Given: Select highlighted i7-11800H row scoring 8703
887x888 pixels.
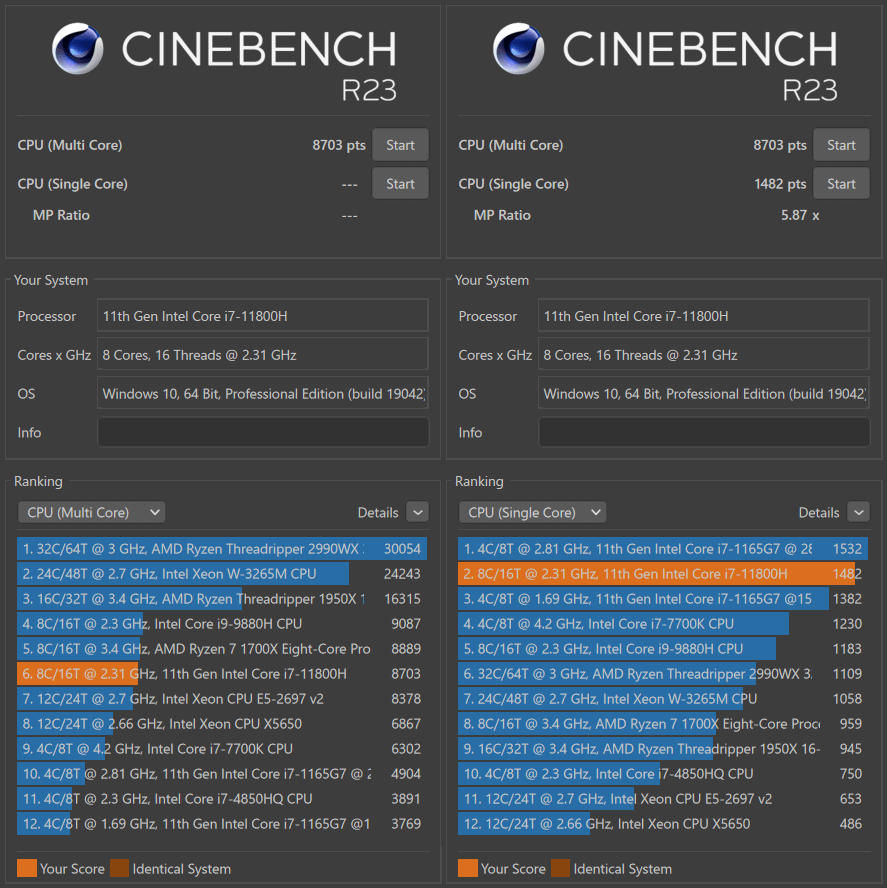Looking at the screenshot, I should pos(222,673).
